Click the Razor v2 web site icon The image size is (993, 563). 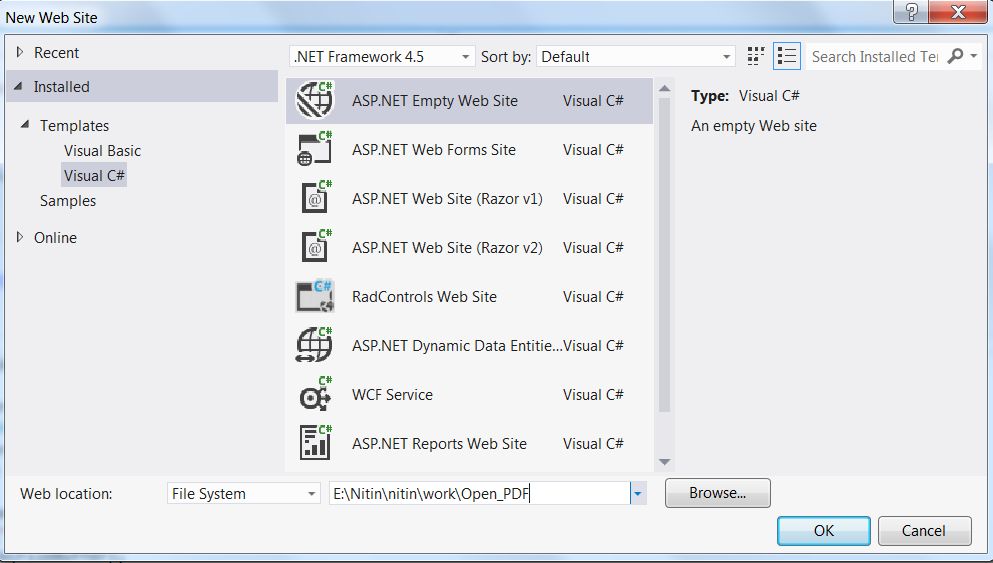pos(316,247)
